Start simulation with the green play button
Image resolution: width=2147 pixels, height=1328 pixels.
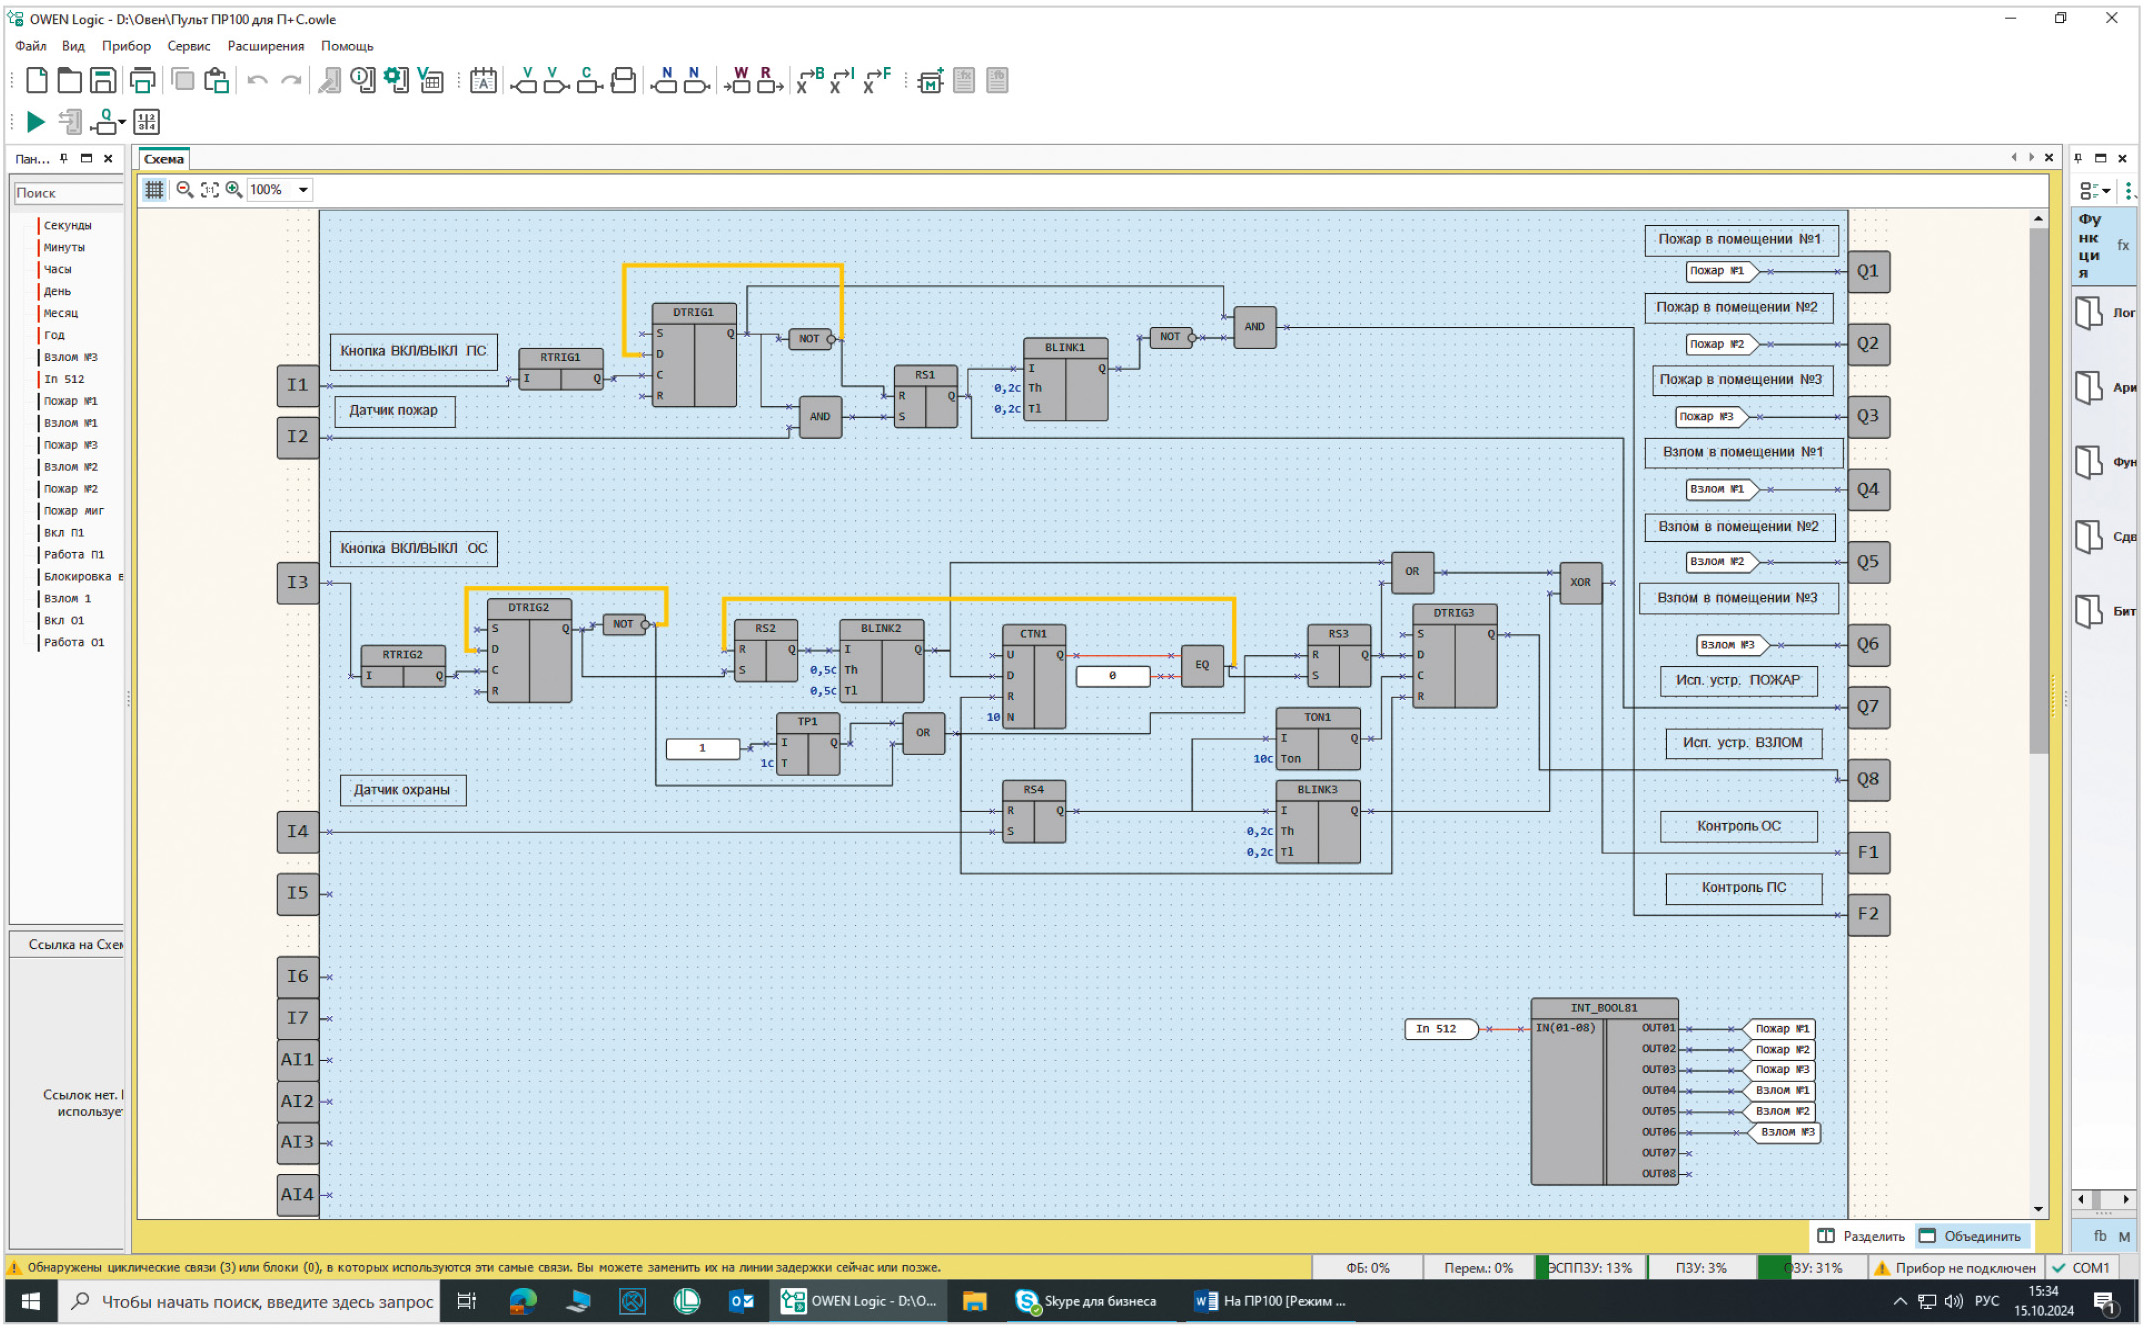35,122
